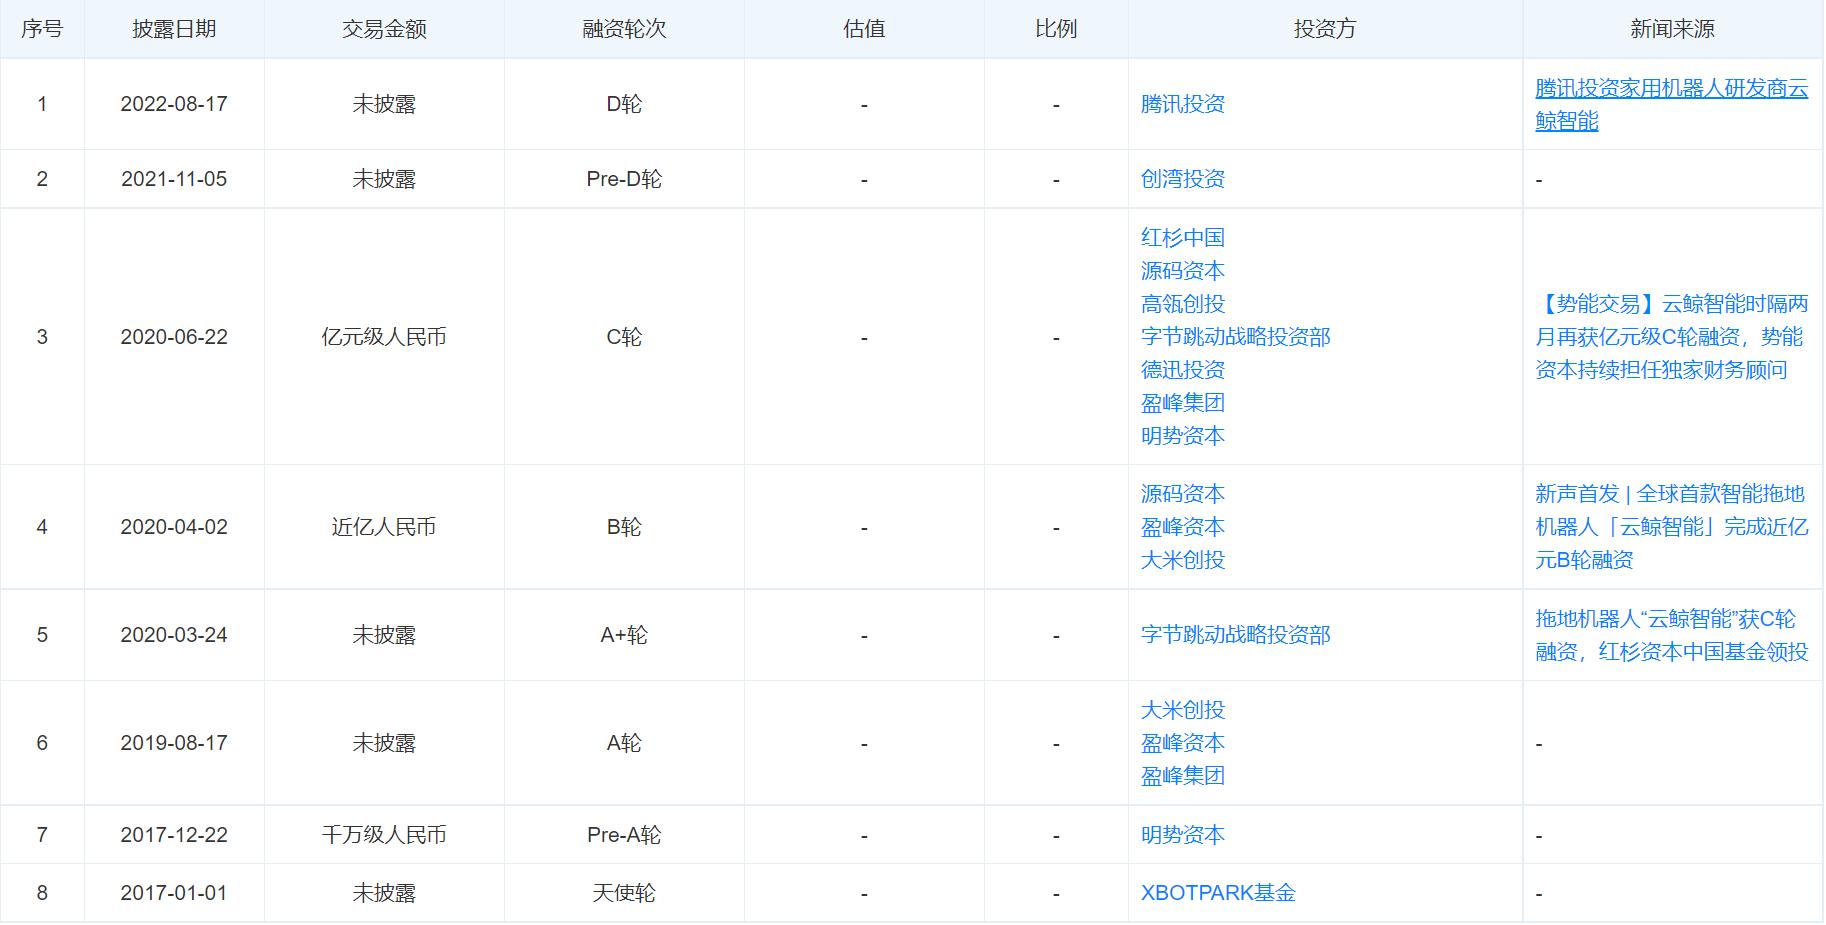Select the date 2020-06-22

tap(174, 337)
